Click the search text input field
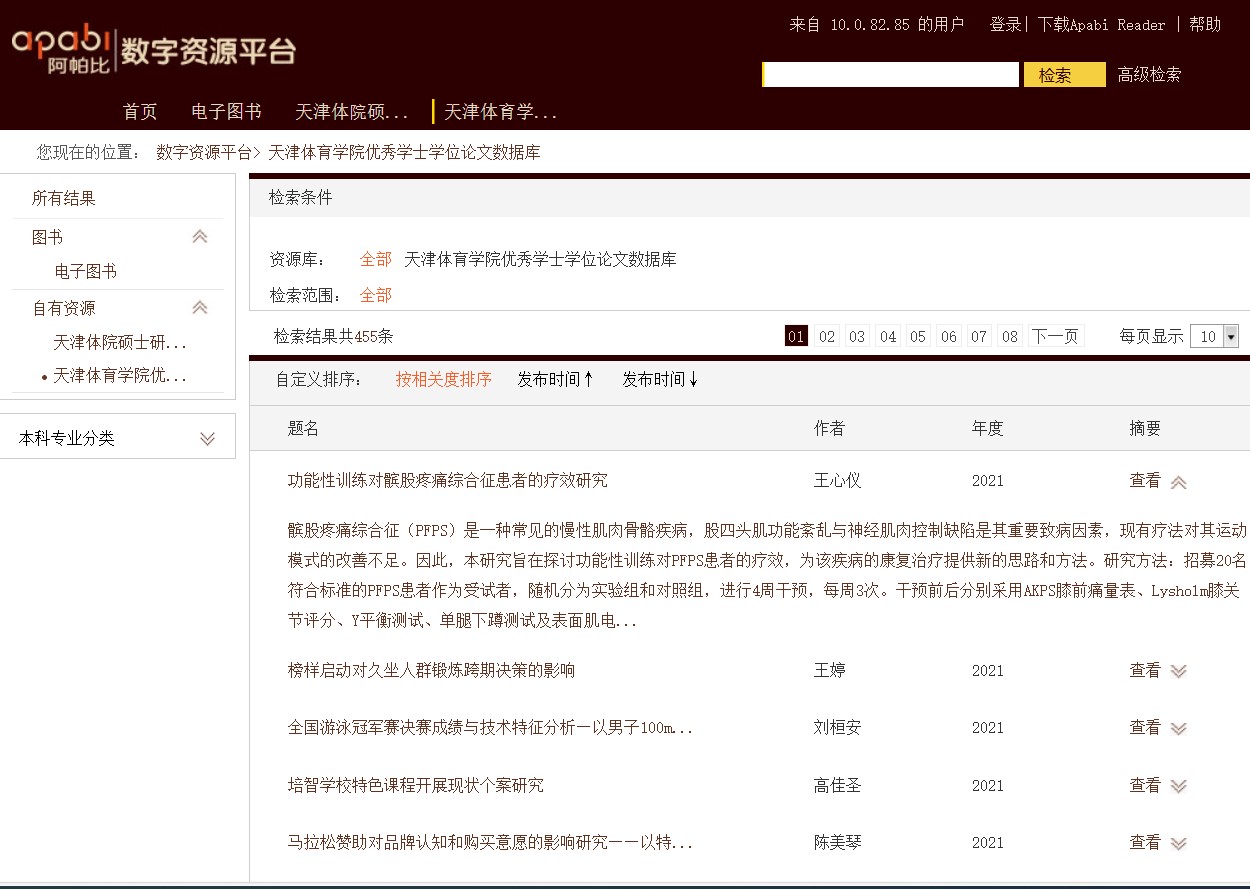The height and width of the screenshot is (889, 1250). coord(891,75)
